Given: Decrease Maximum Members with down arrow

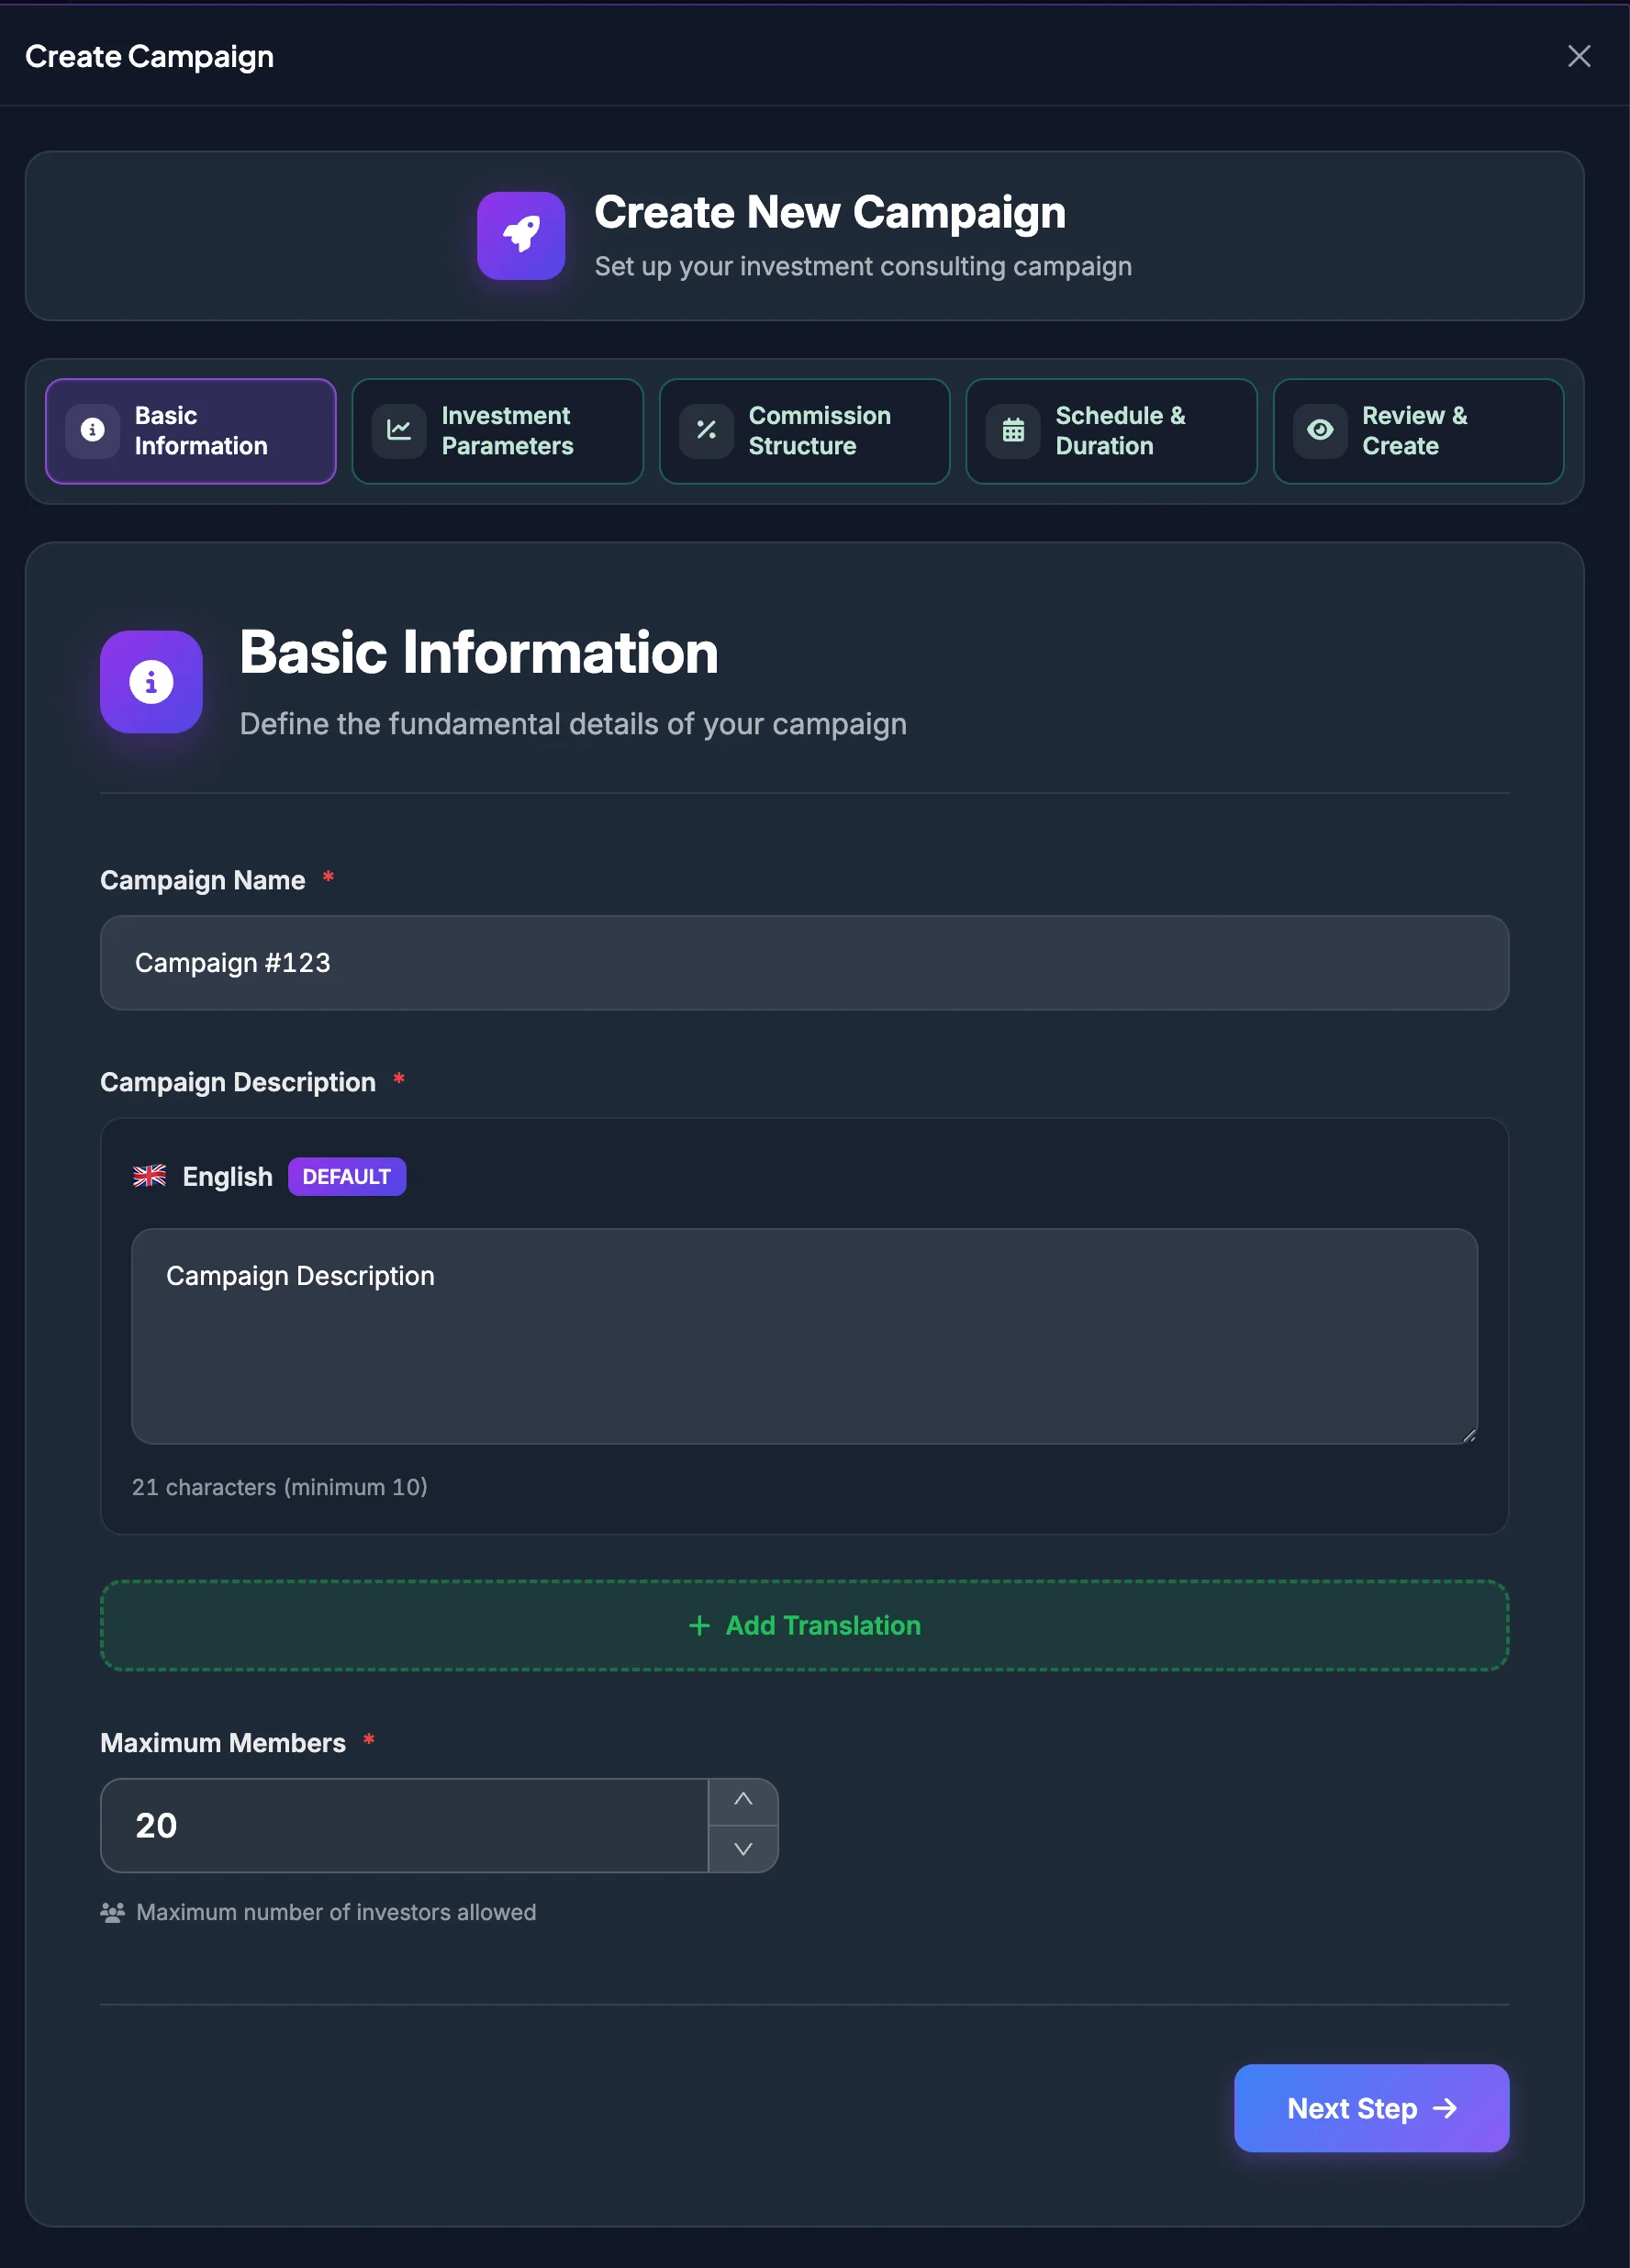Looking at the screenshot, I should click(743, 1849).
